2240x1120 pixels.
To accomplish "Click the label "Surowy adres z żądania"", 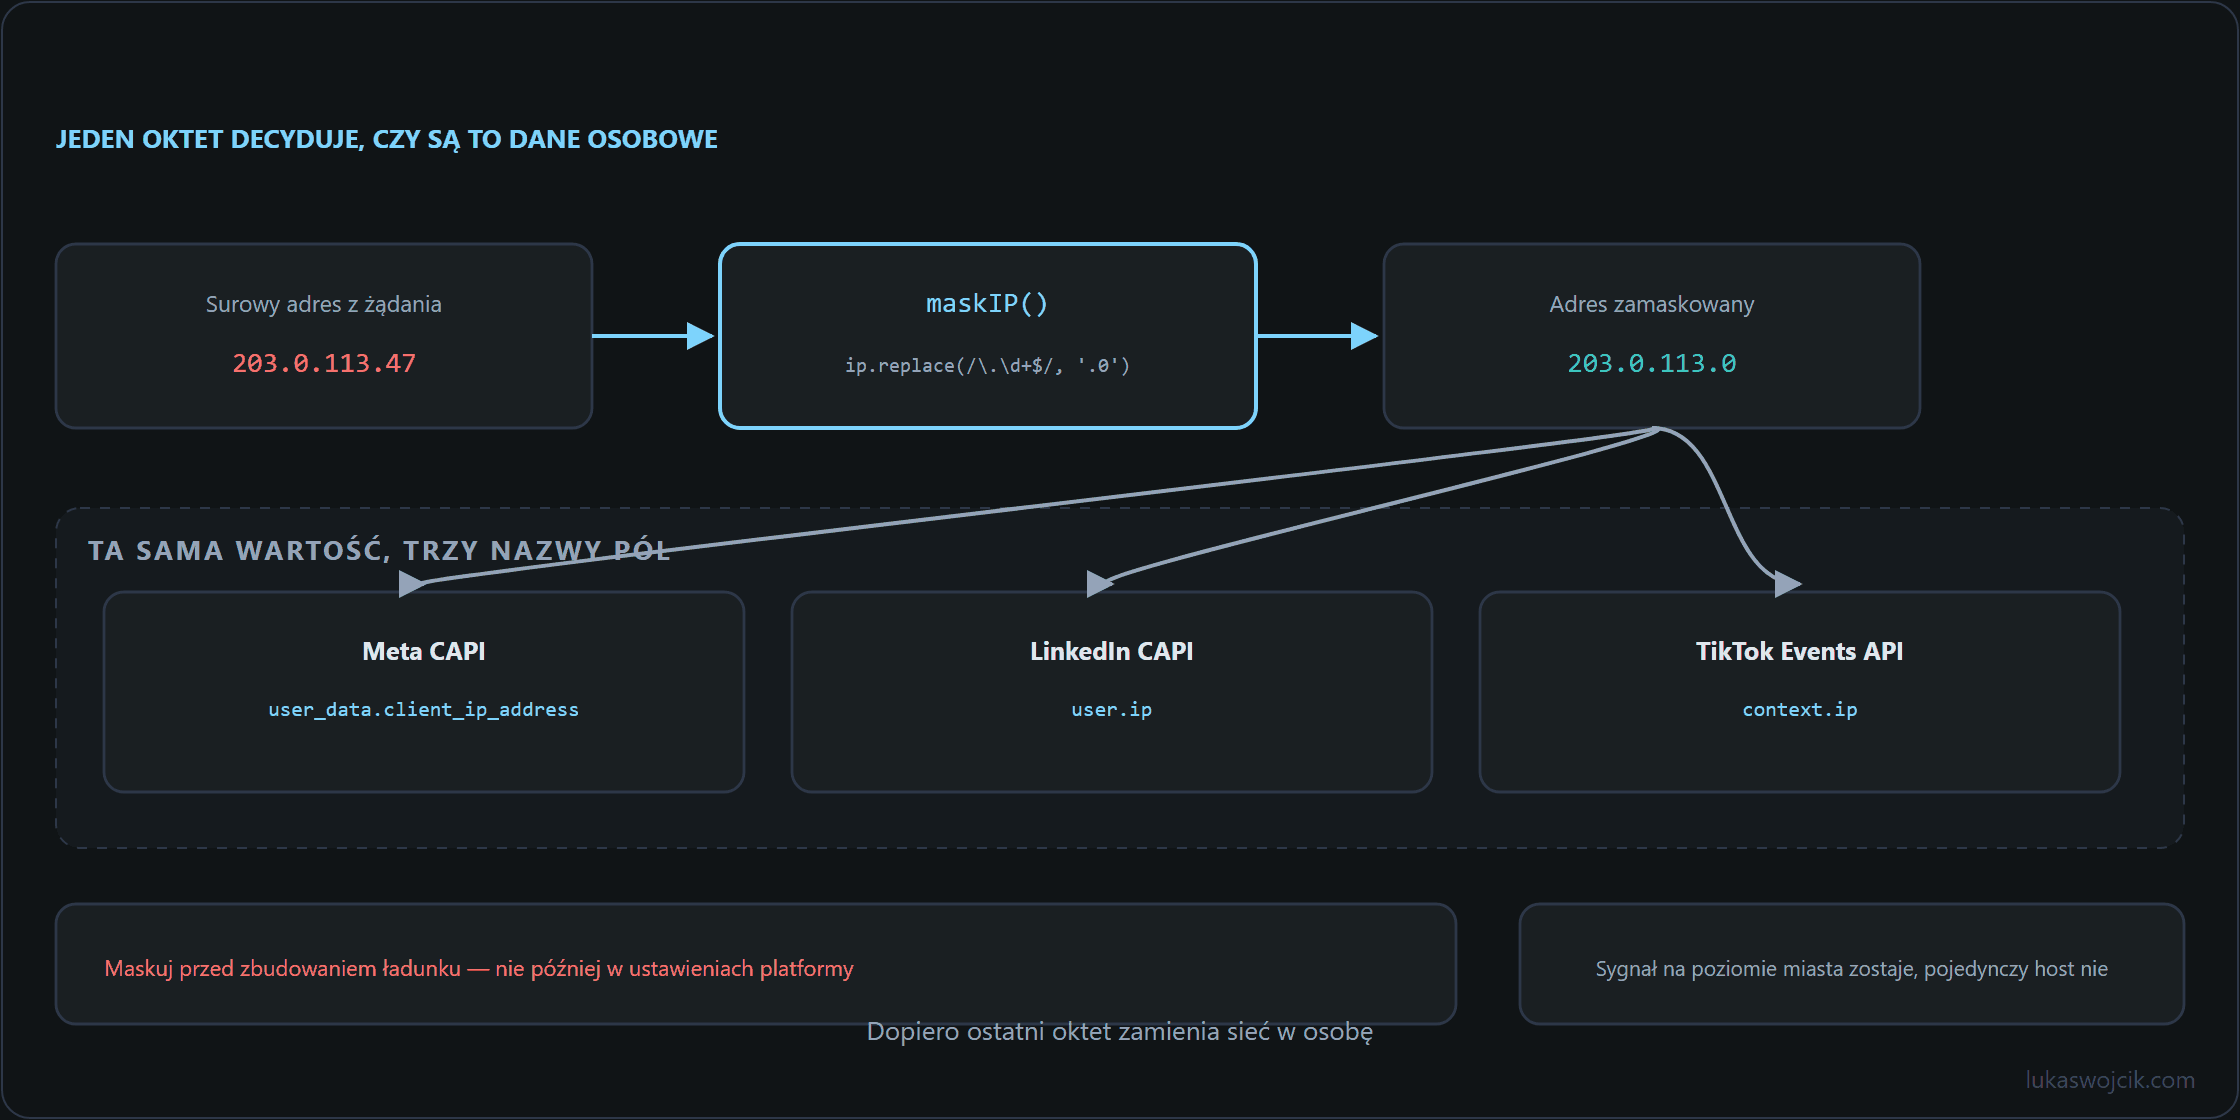I will click(323, 304).
